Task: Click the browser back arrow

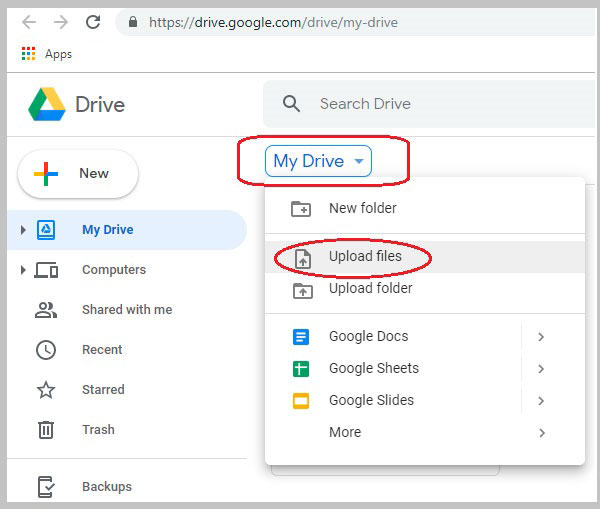Action: coord(29,22)
